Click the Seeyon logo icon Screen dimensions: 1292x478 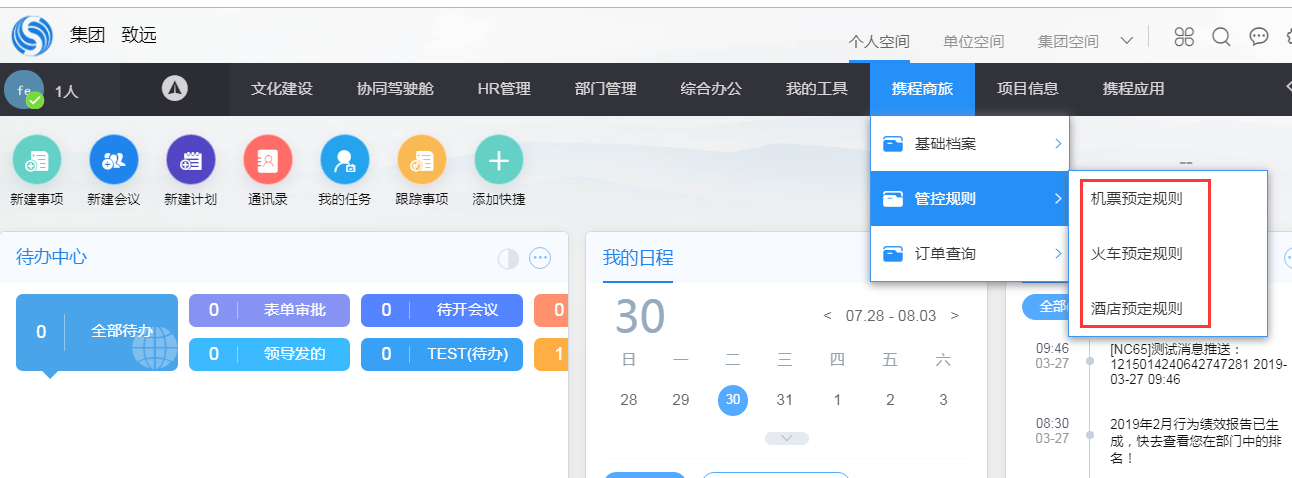[31, 36]
